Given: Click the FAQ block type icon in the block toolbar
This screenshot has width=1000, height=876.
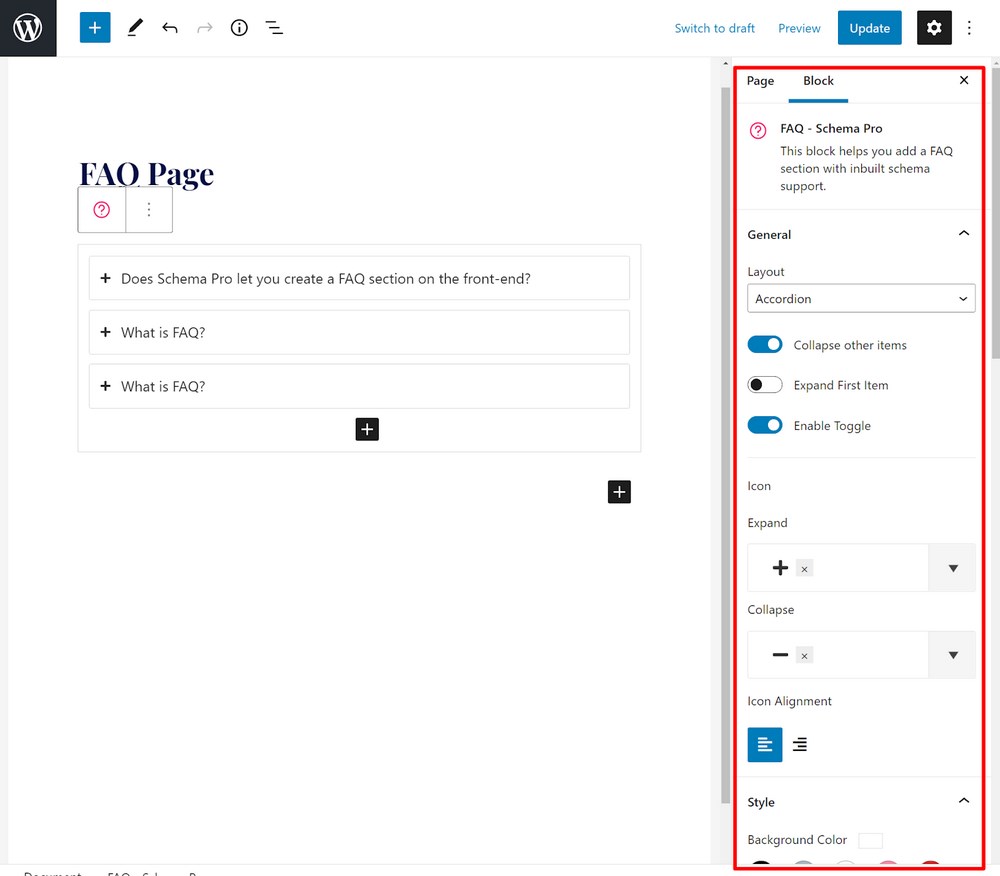Looking at the screenshot, I should coord(101,210).
